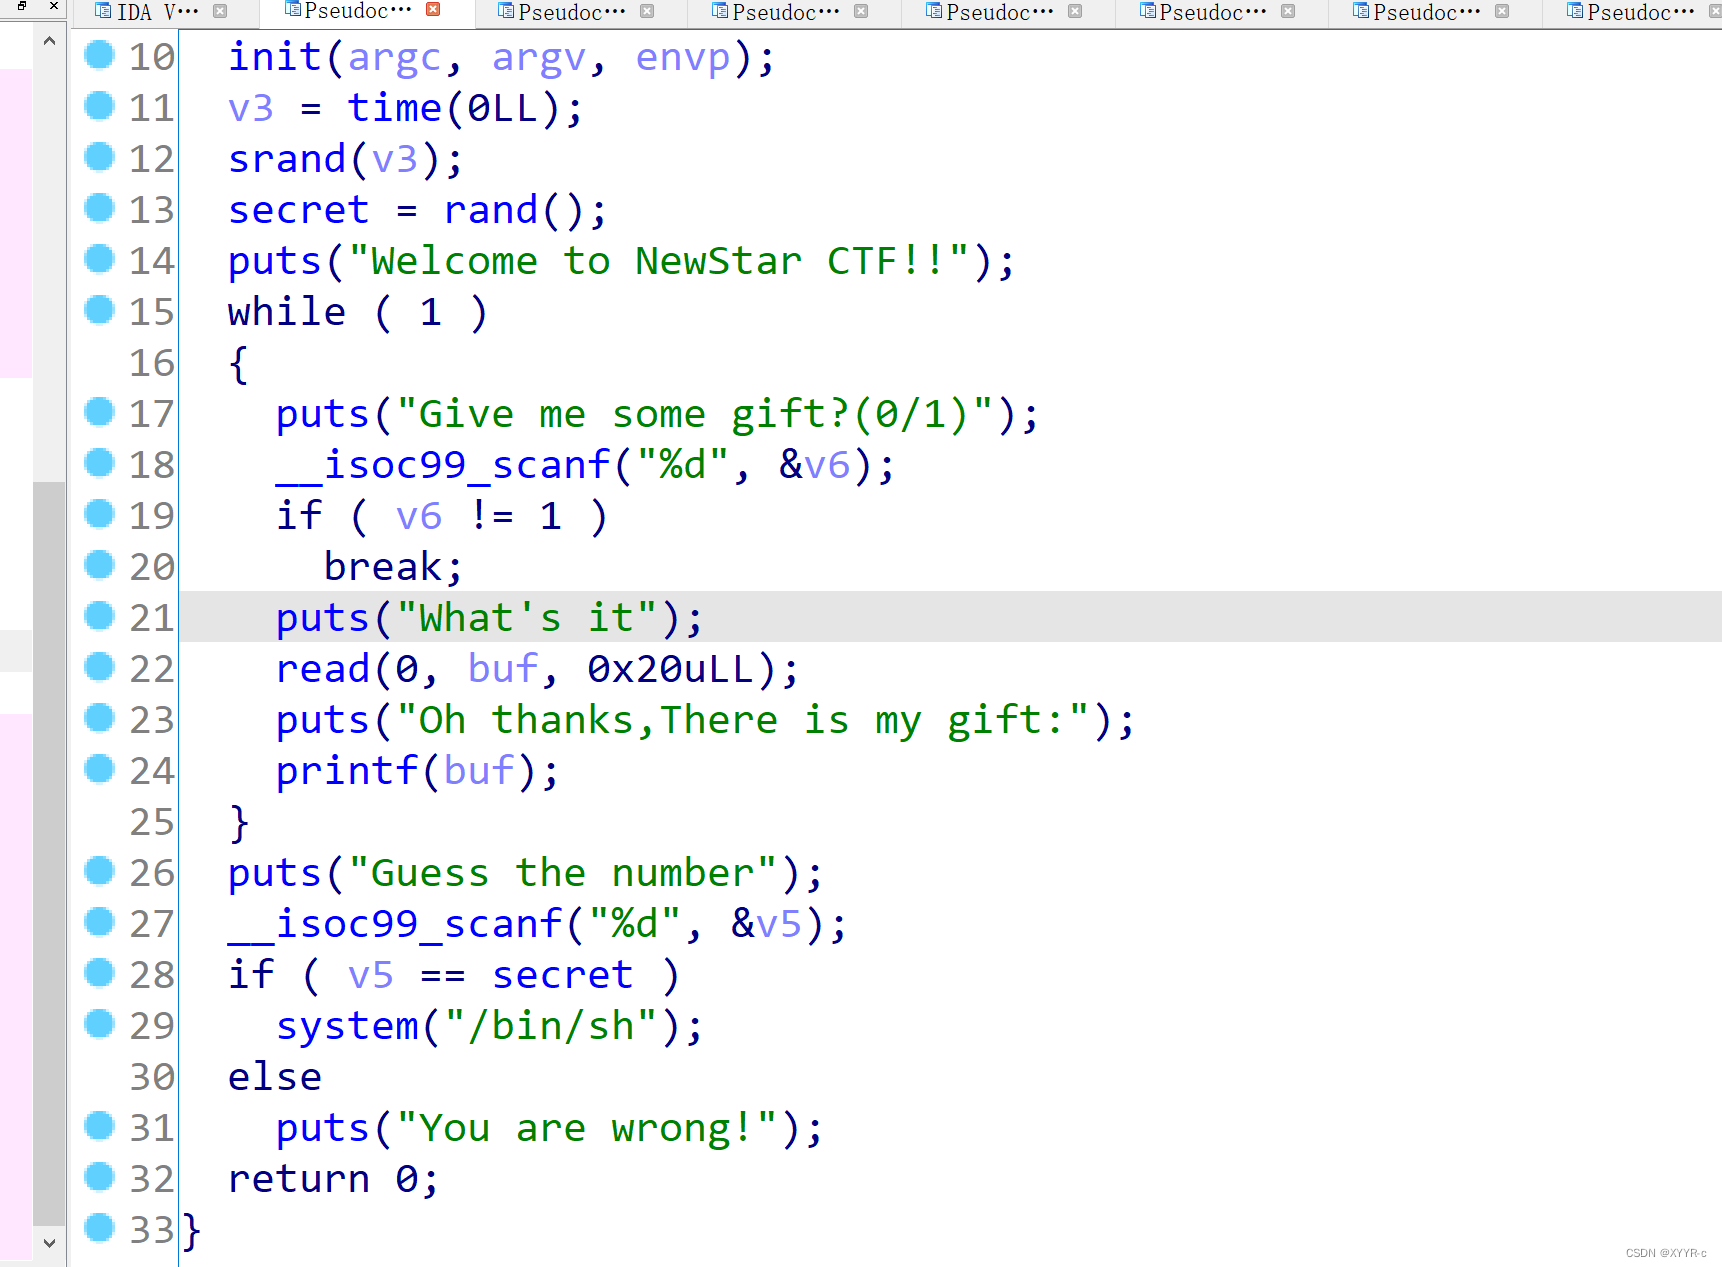1722x1267 pixels.
Task: Set breakpoint dot beside line 31
Action: click(x=99, y=1126)
